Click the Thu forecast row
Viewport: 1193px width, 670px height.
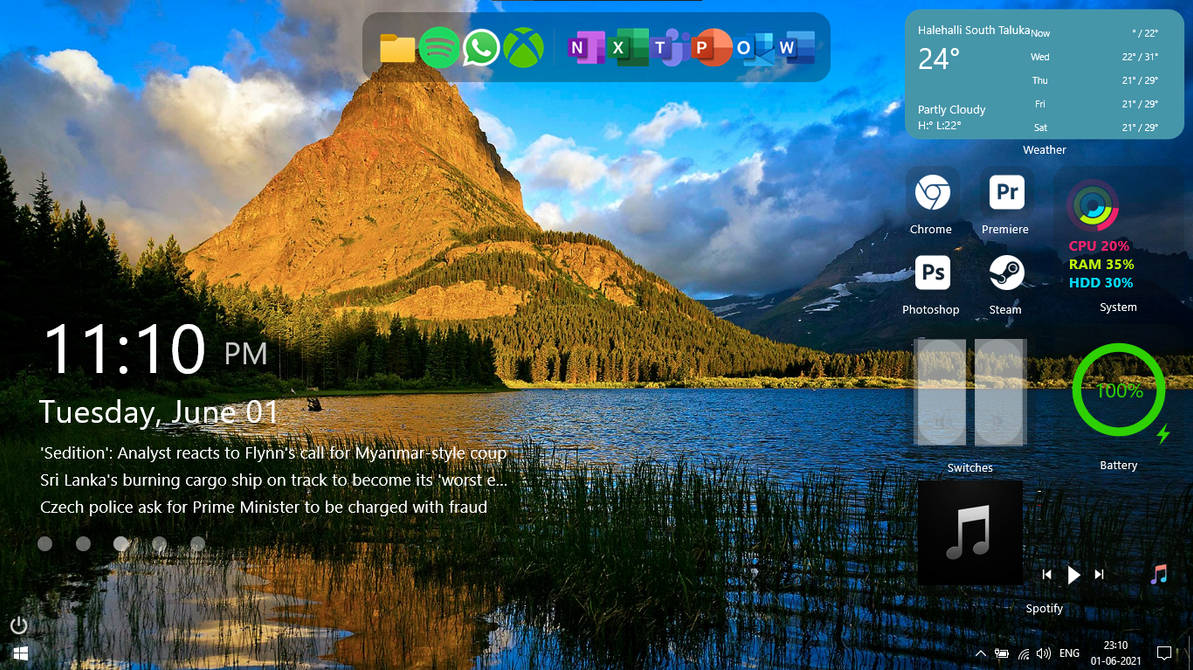[x=1095, y=81]
